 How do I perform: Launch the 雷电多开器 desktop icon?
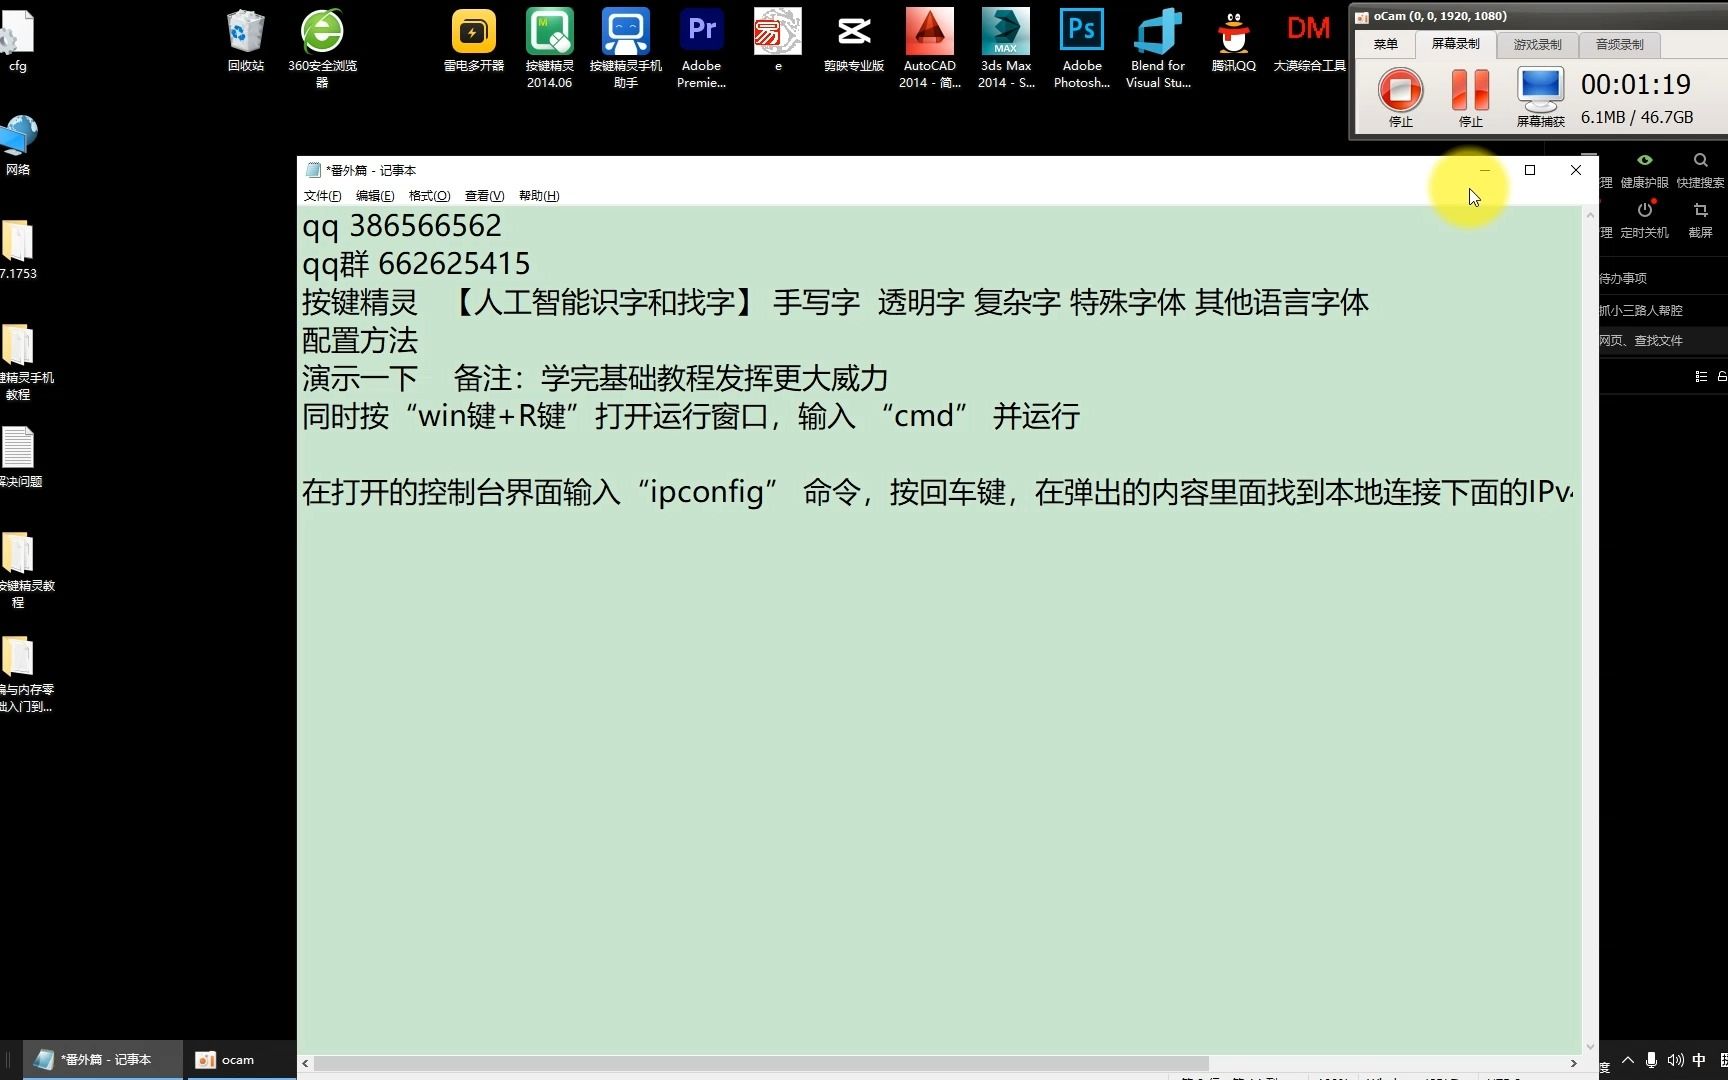pyautogui.click(x=474, y=41)
